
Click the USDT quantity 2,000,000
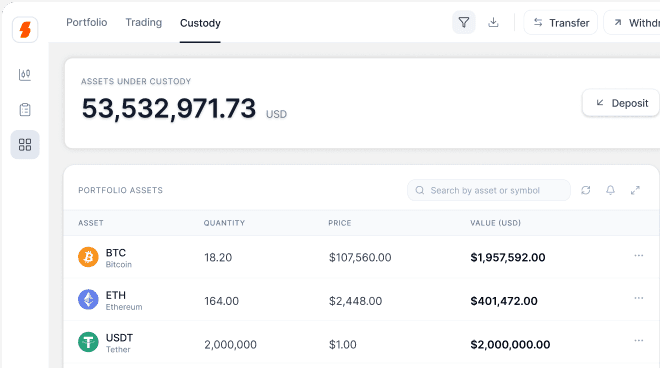pos(230,344)
